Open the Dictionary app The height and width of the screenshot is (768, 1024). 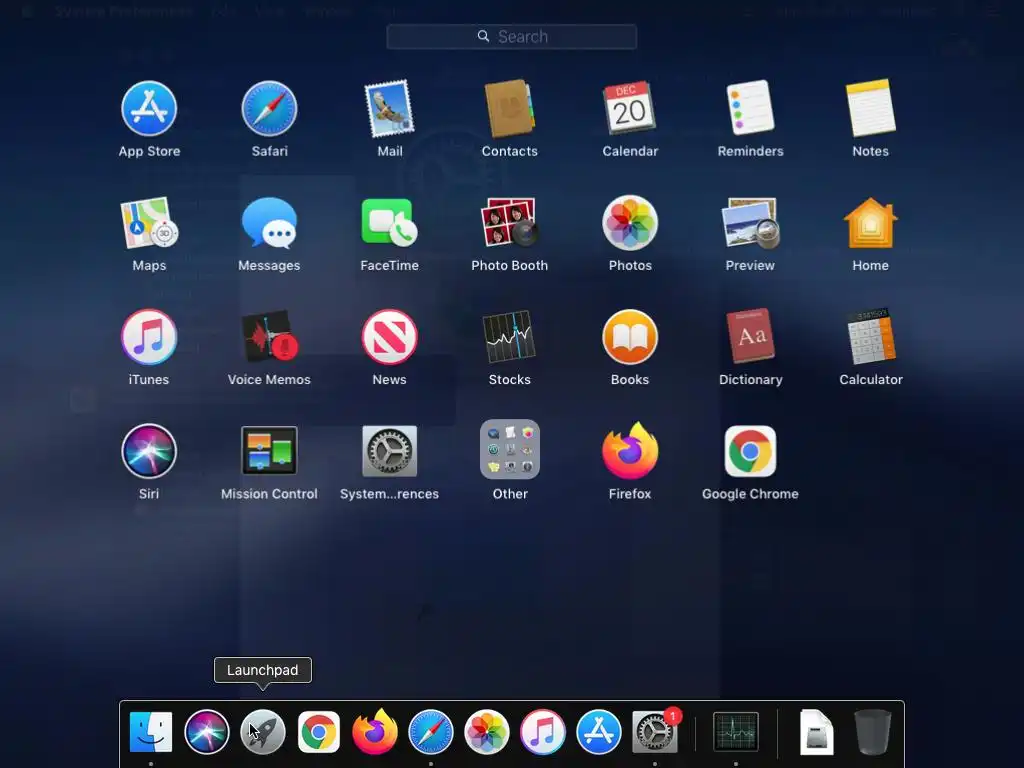750,337
